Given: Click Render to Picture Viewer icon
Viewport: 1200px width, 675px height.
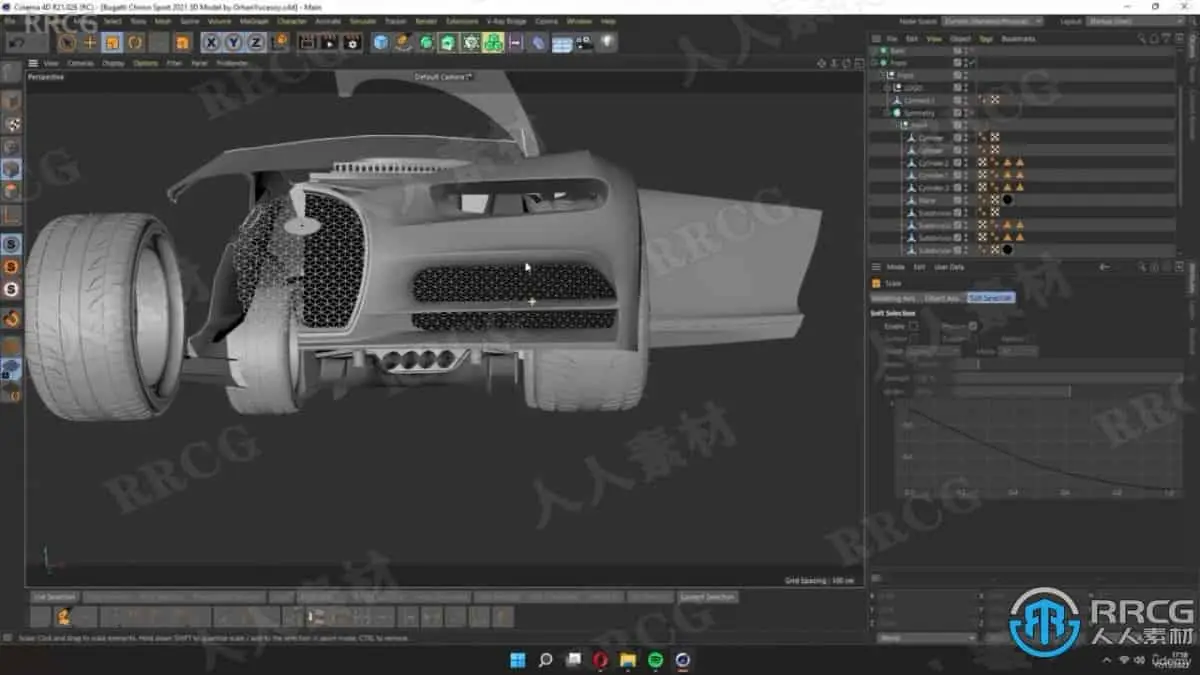Looking at the screenshot, I should [x=329, y=42].
